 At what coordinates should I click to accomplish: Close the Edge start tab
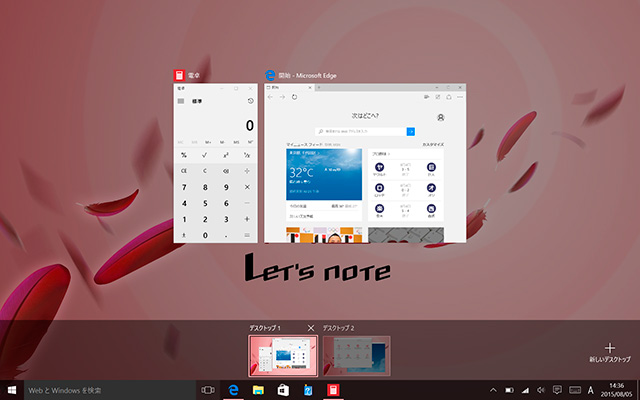[310, 87]
